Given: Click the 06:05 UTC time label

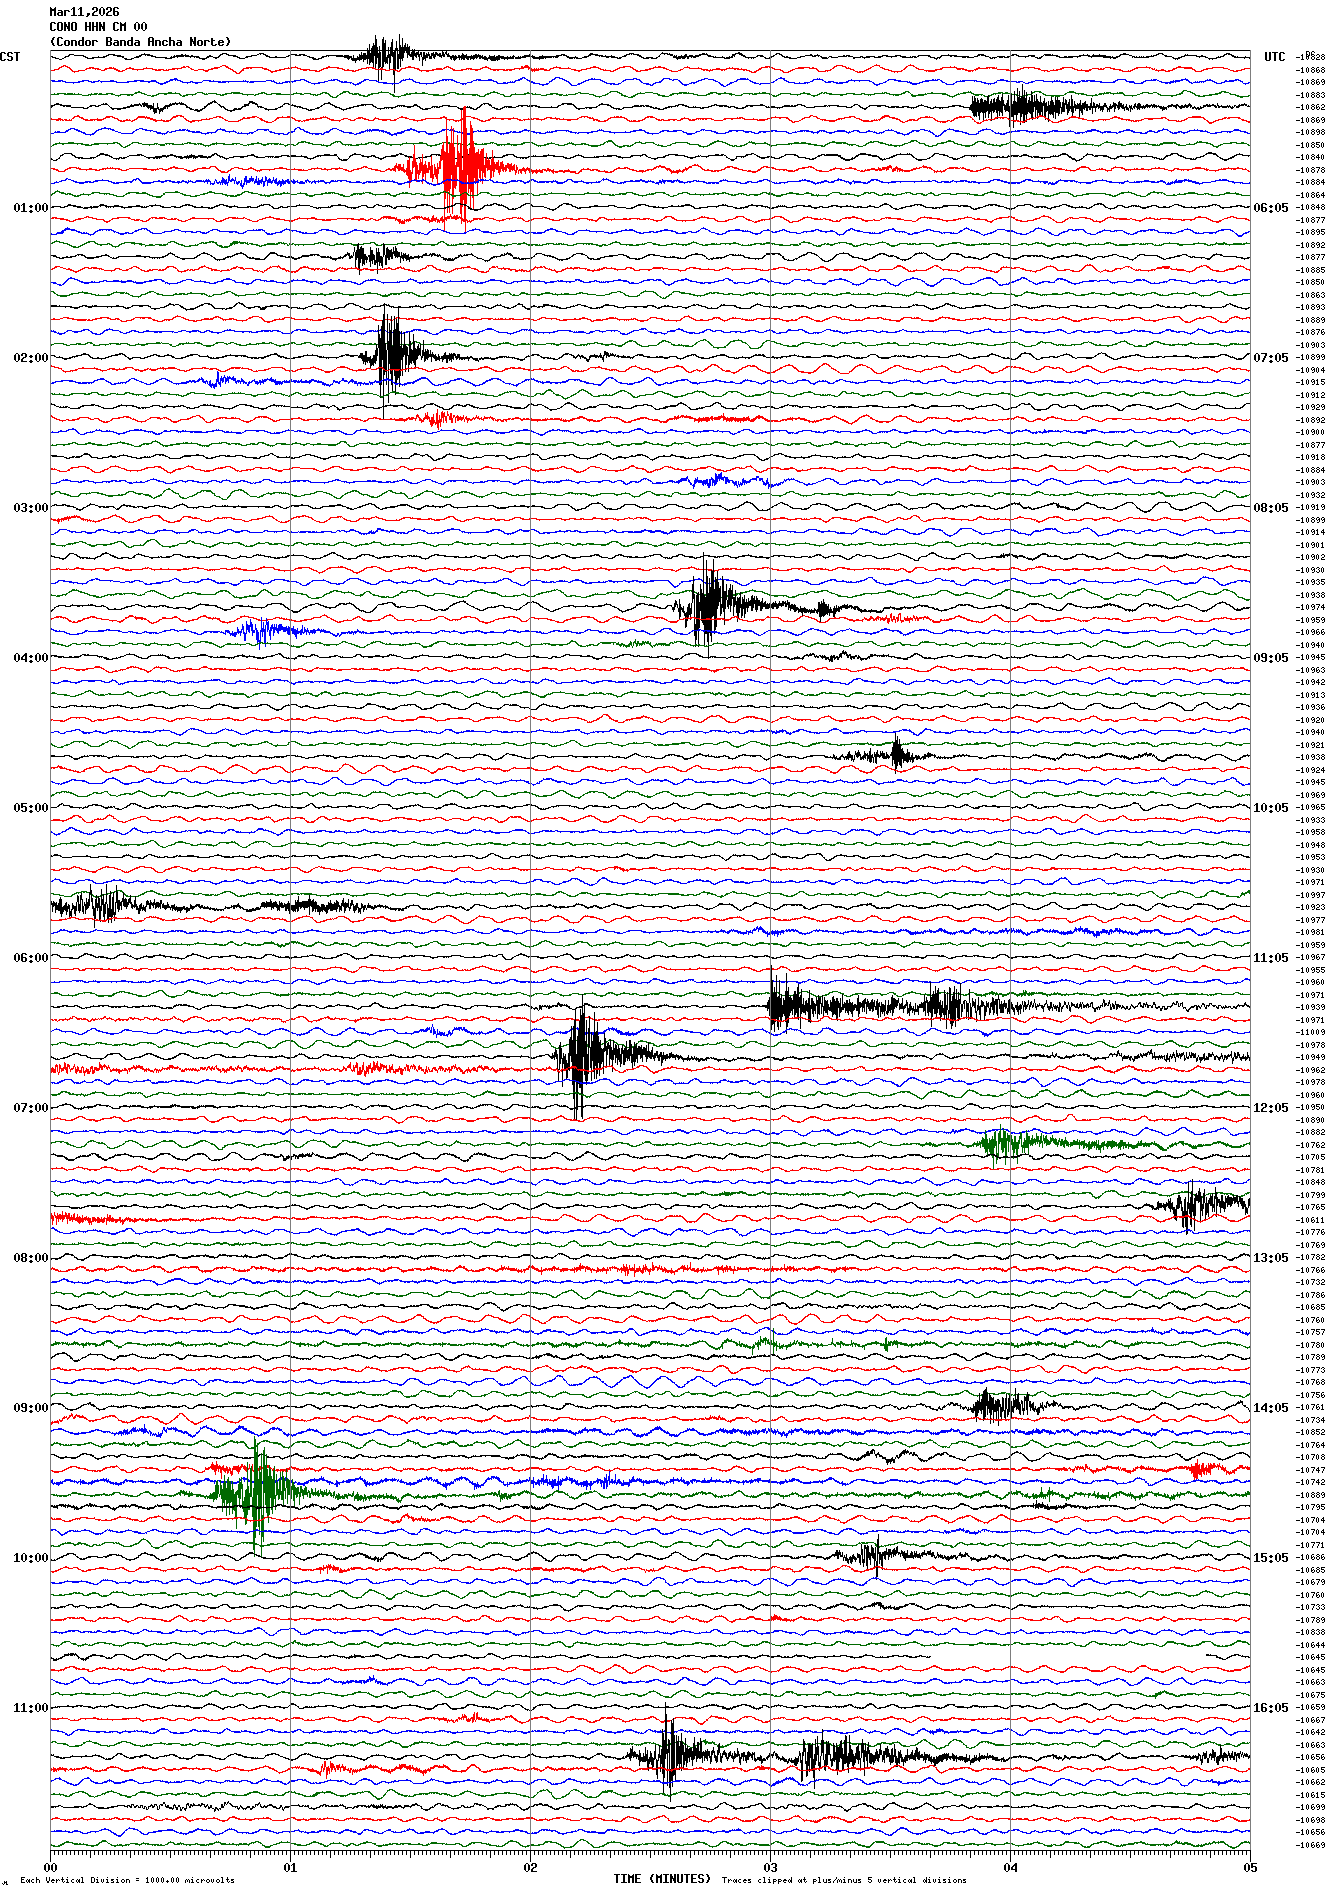Looking at the screenshot, I should (x=1270, y=208).
